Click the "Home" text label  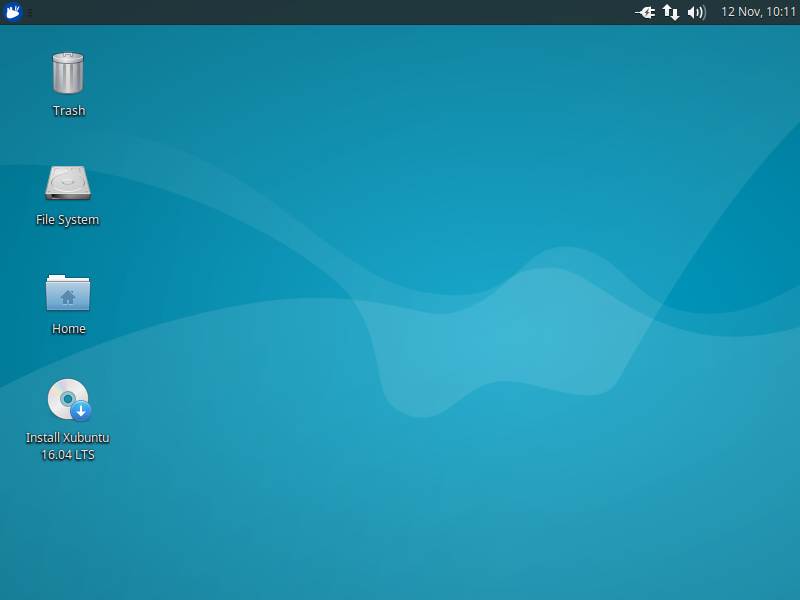tap(69, 329)
